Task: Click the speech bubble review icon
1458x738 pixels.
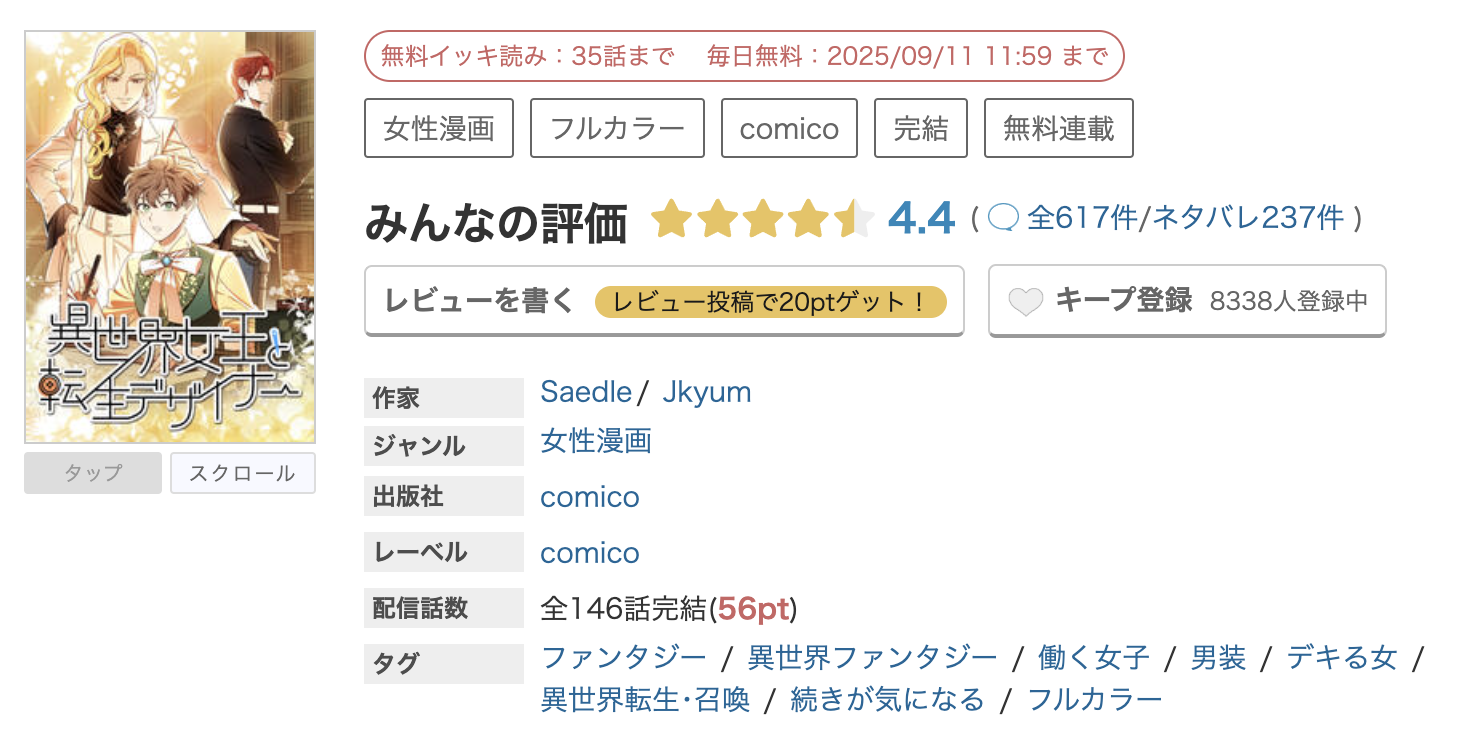Action: 1003,218
